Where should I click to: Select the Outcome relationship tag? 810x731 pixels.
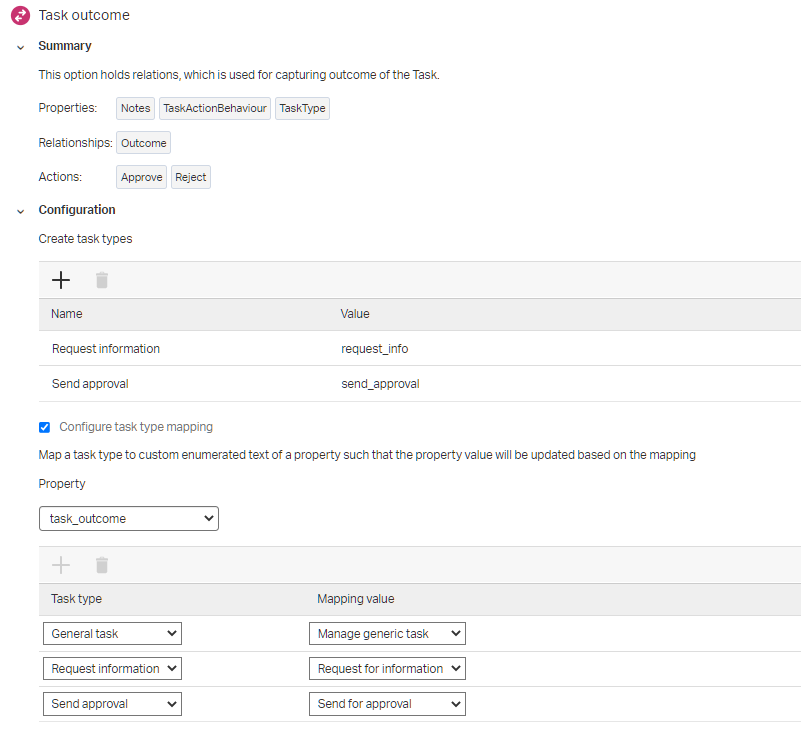pos(143,143)
